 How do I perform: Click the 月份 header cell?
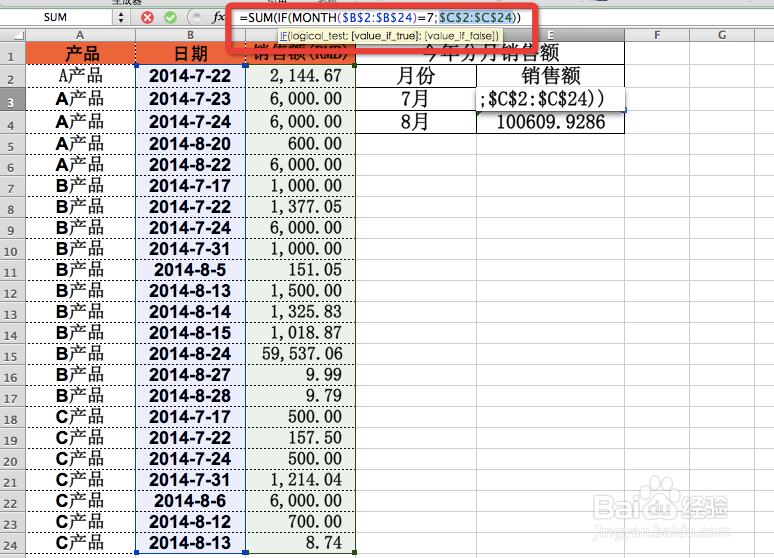pyautogui.click(x=416, y=76)
